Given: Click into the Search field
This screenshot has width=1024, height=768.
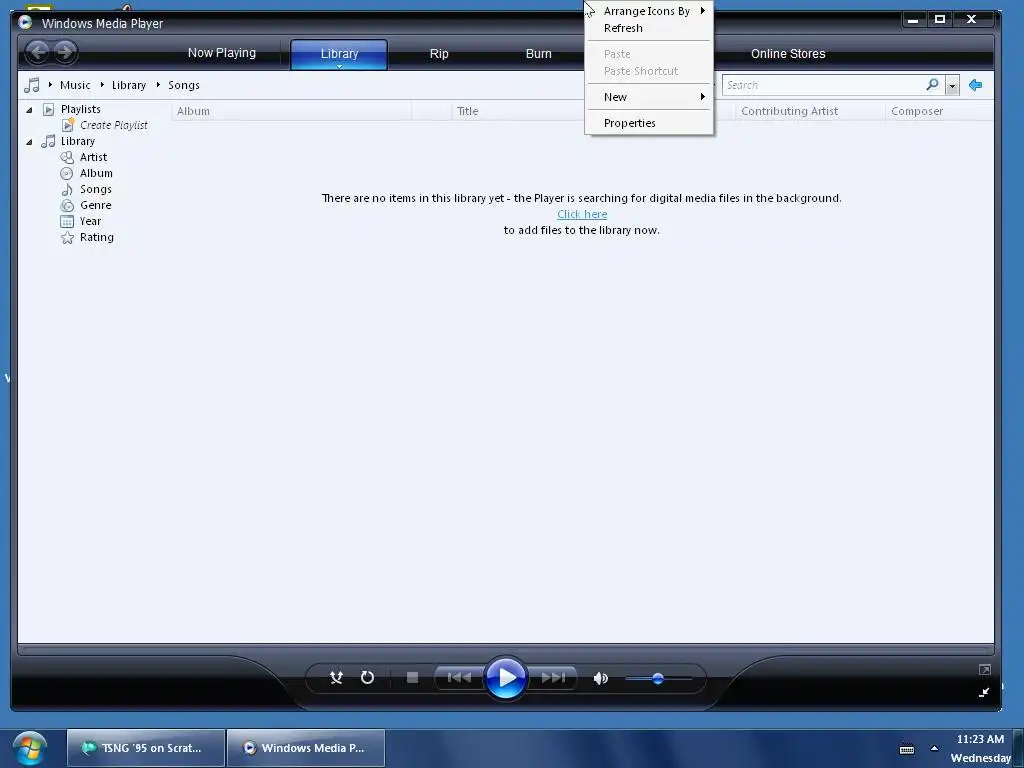Looking at the screenshot, I should pos(823,85).
